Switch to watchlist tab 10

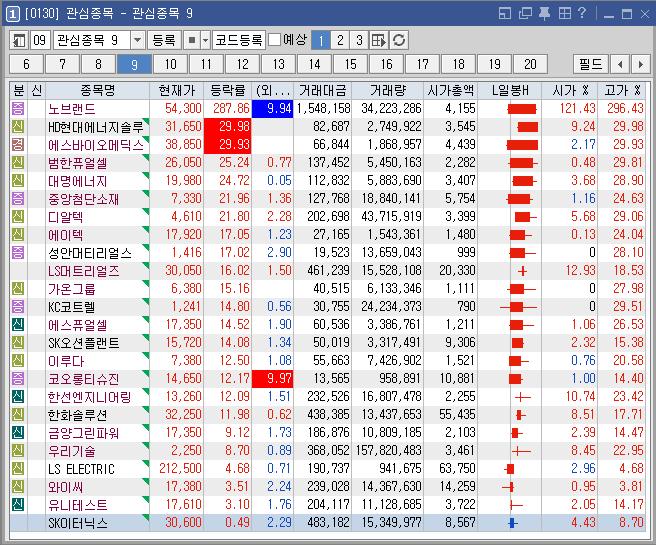point(170,64)
